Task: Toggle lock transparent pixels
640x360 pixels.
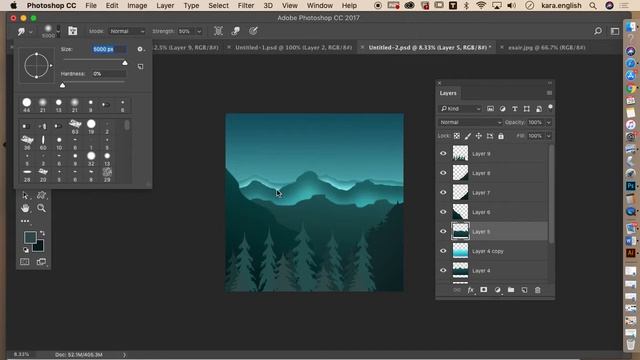Action: [457, 136]
